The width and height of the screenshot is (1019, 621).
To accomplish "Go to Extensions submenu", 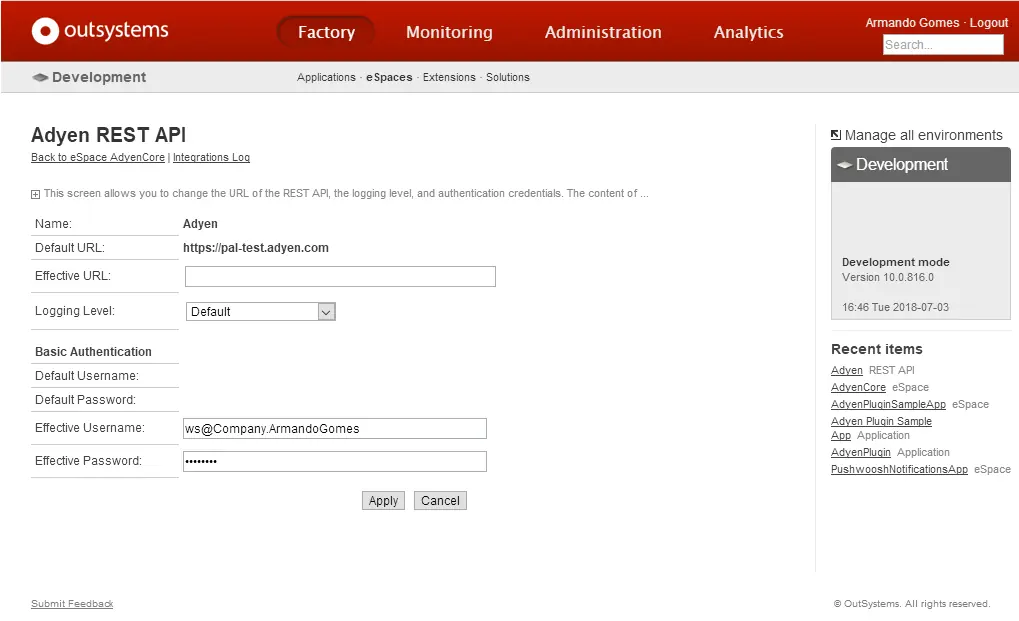I will click(x=449, y=77).
